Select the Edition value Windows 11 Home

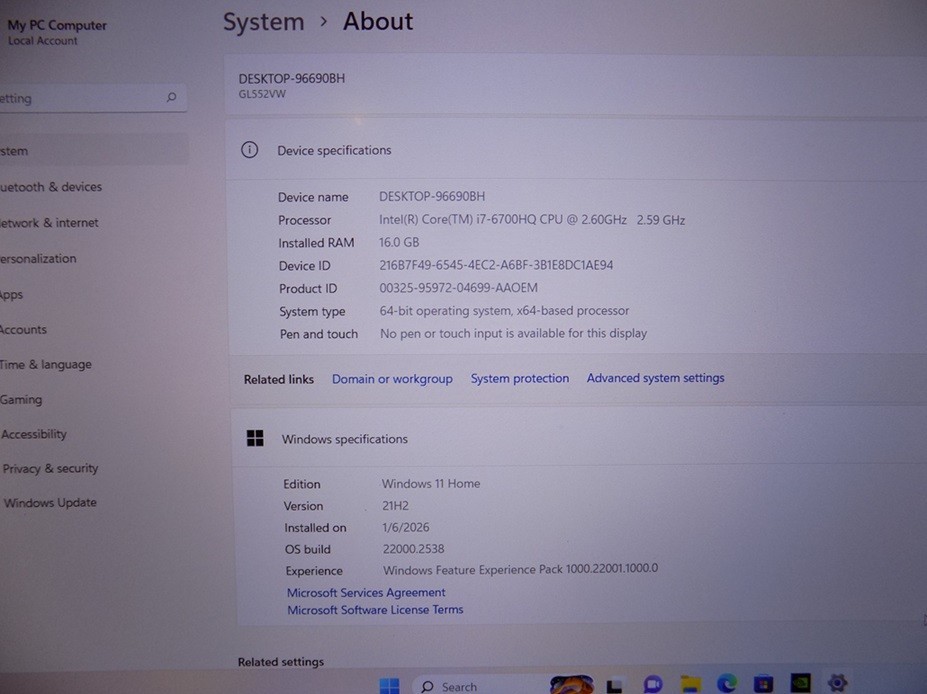(431, 484)
